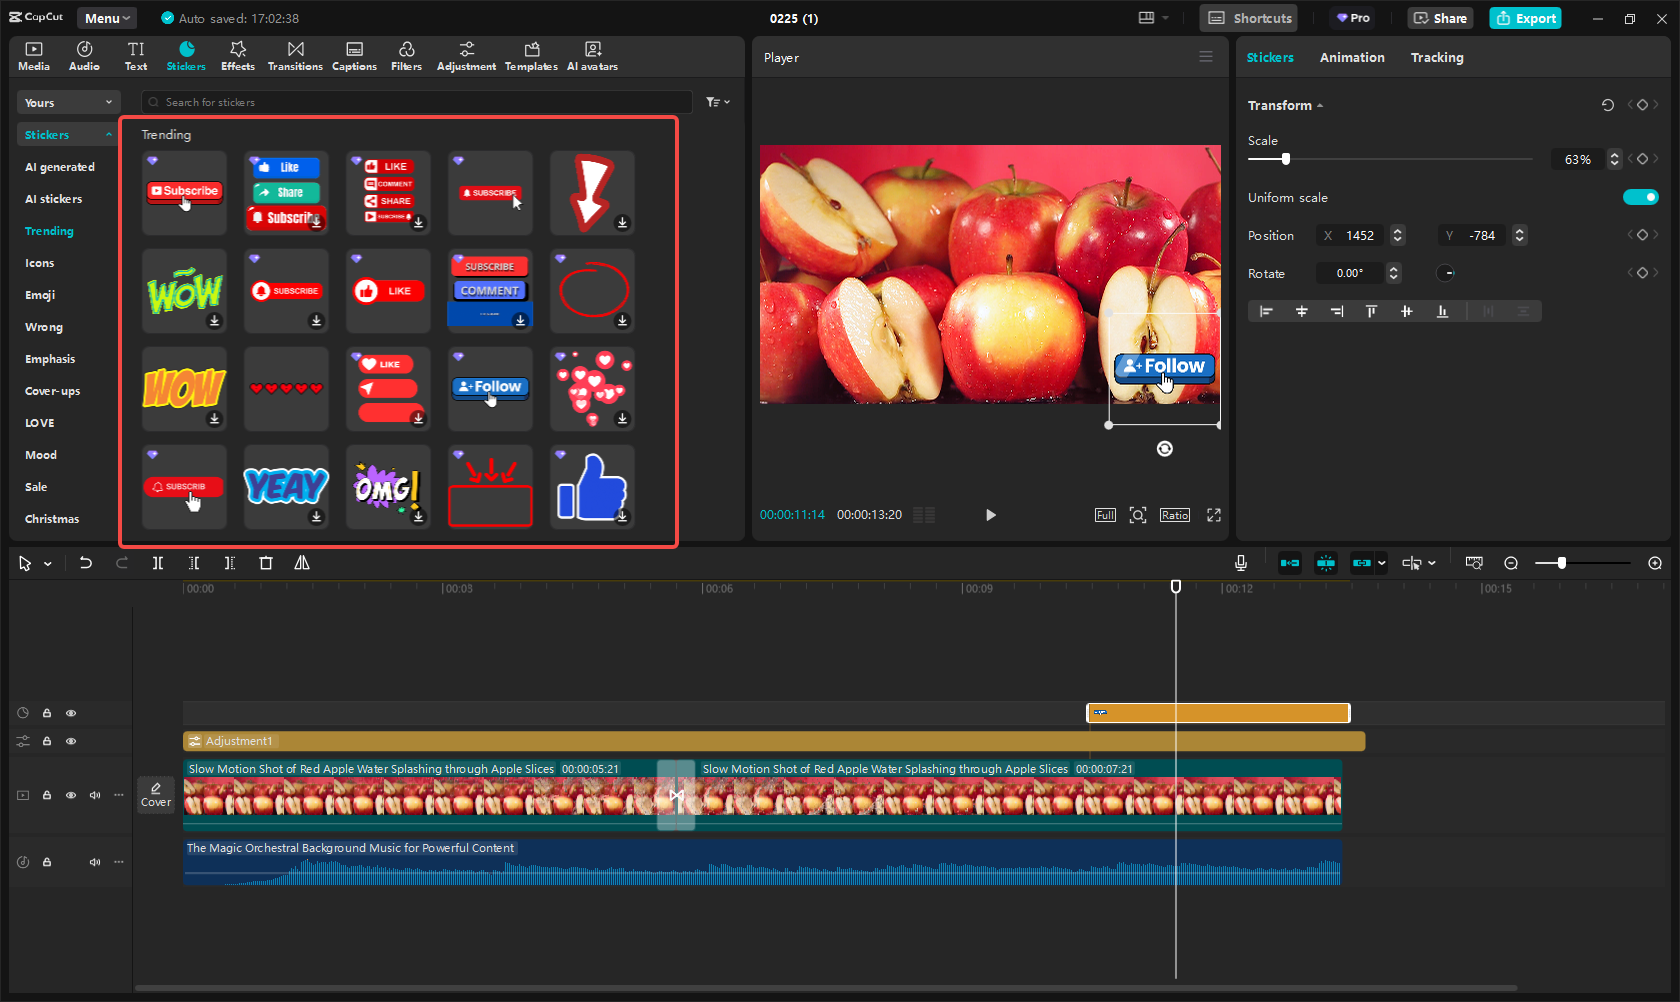1680x1002 pixels.
Task: Click the Undo arrow in timeline toolbar
Action: pyautogui.click(x=86, y=563)
